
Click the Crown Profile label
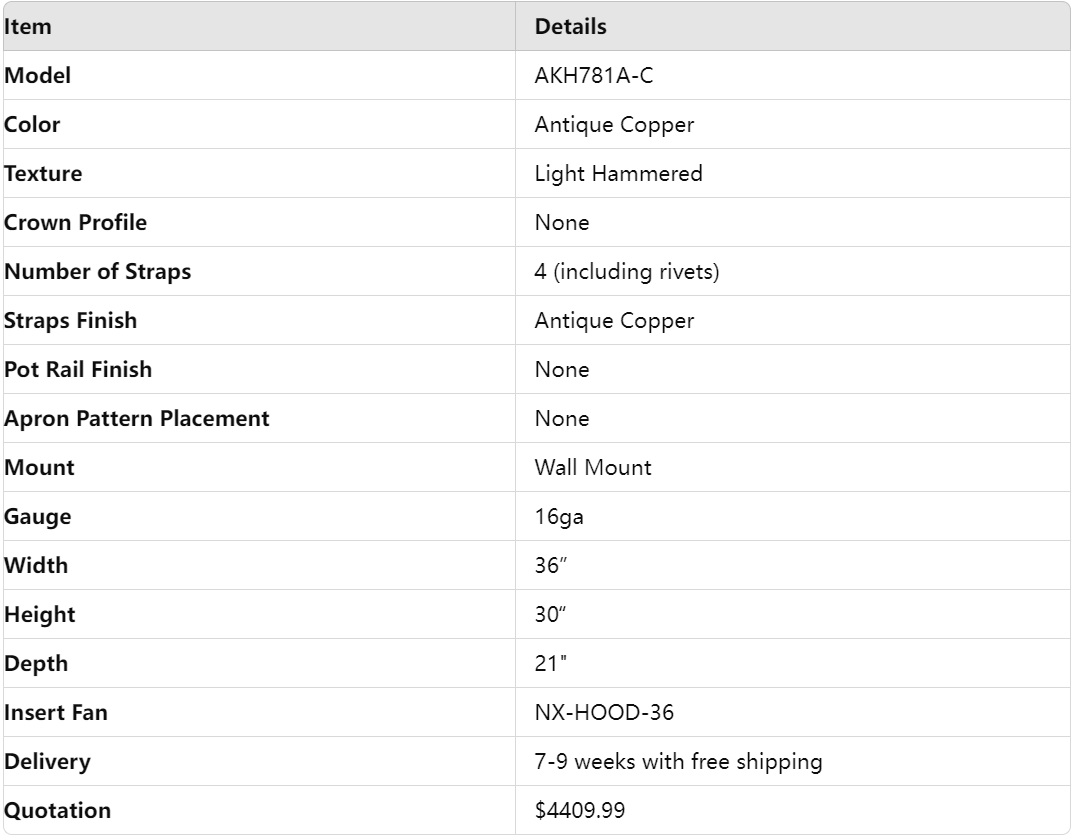tap(75, 223)
